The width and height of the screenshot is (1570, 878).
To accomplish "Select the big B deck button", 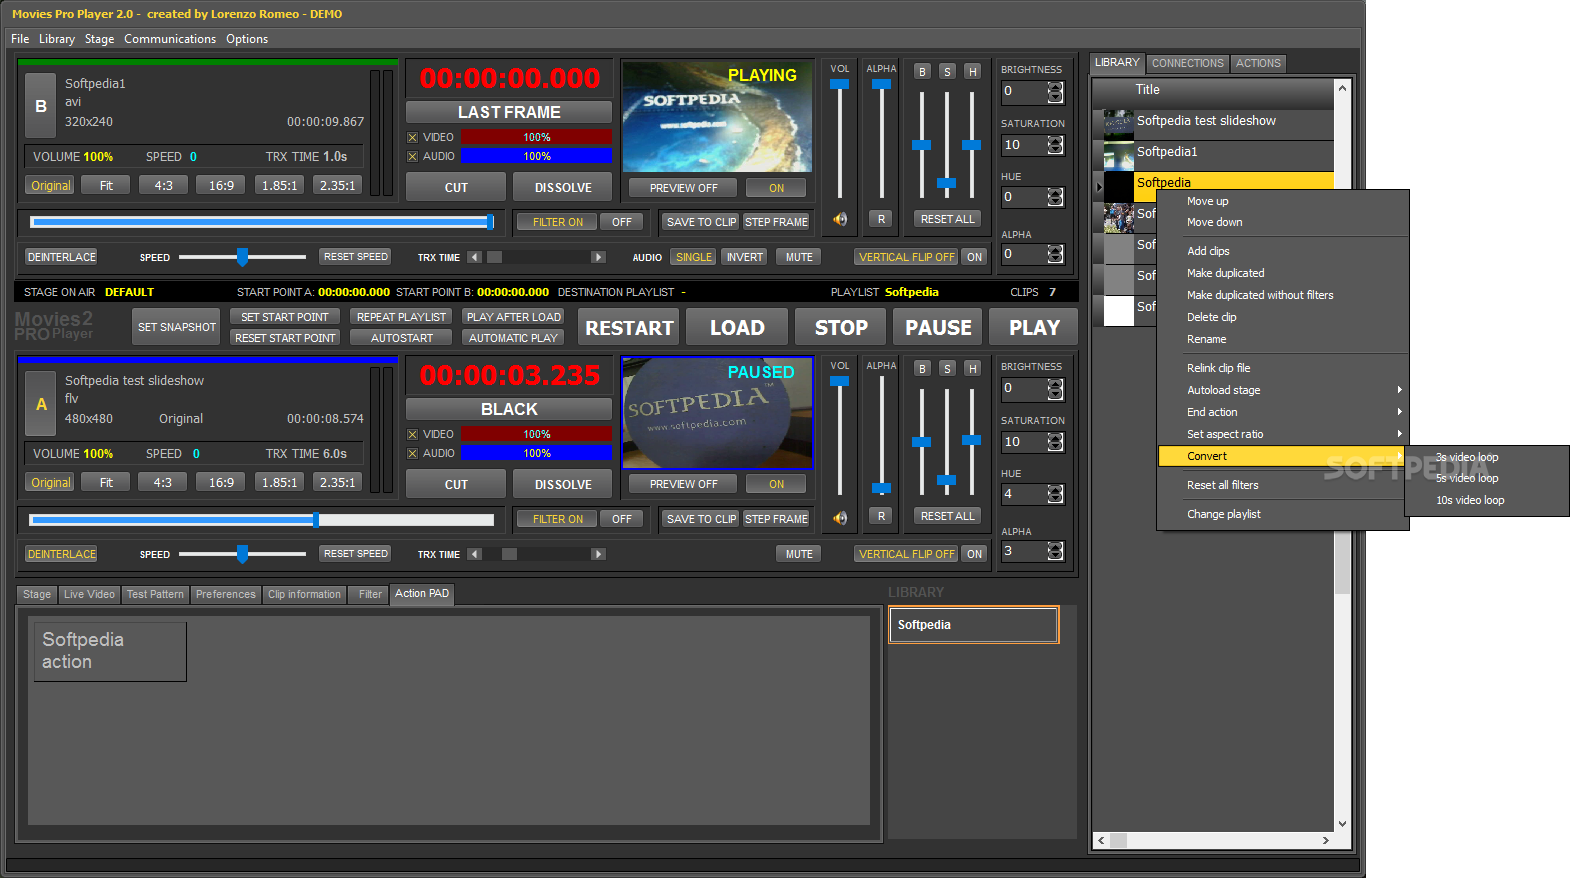I will 40,106.
